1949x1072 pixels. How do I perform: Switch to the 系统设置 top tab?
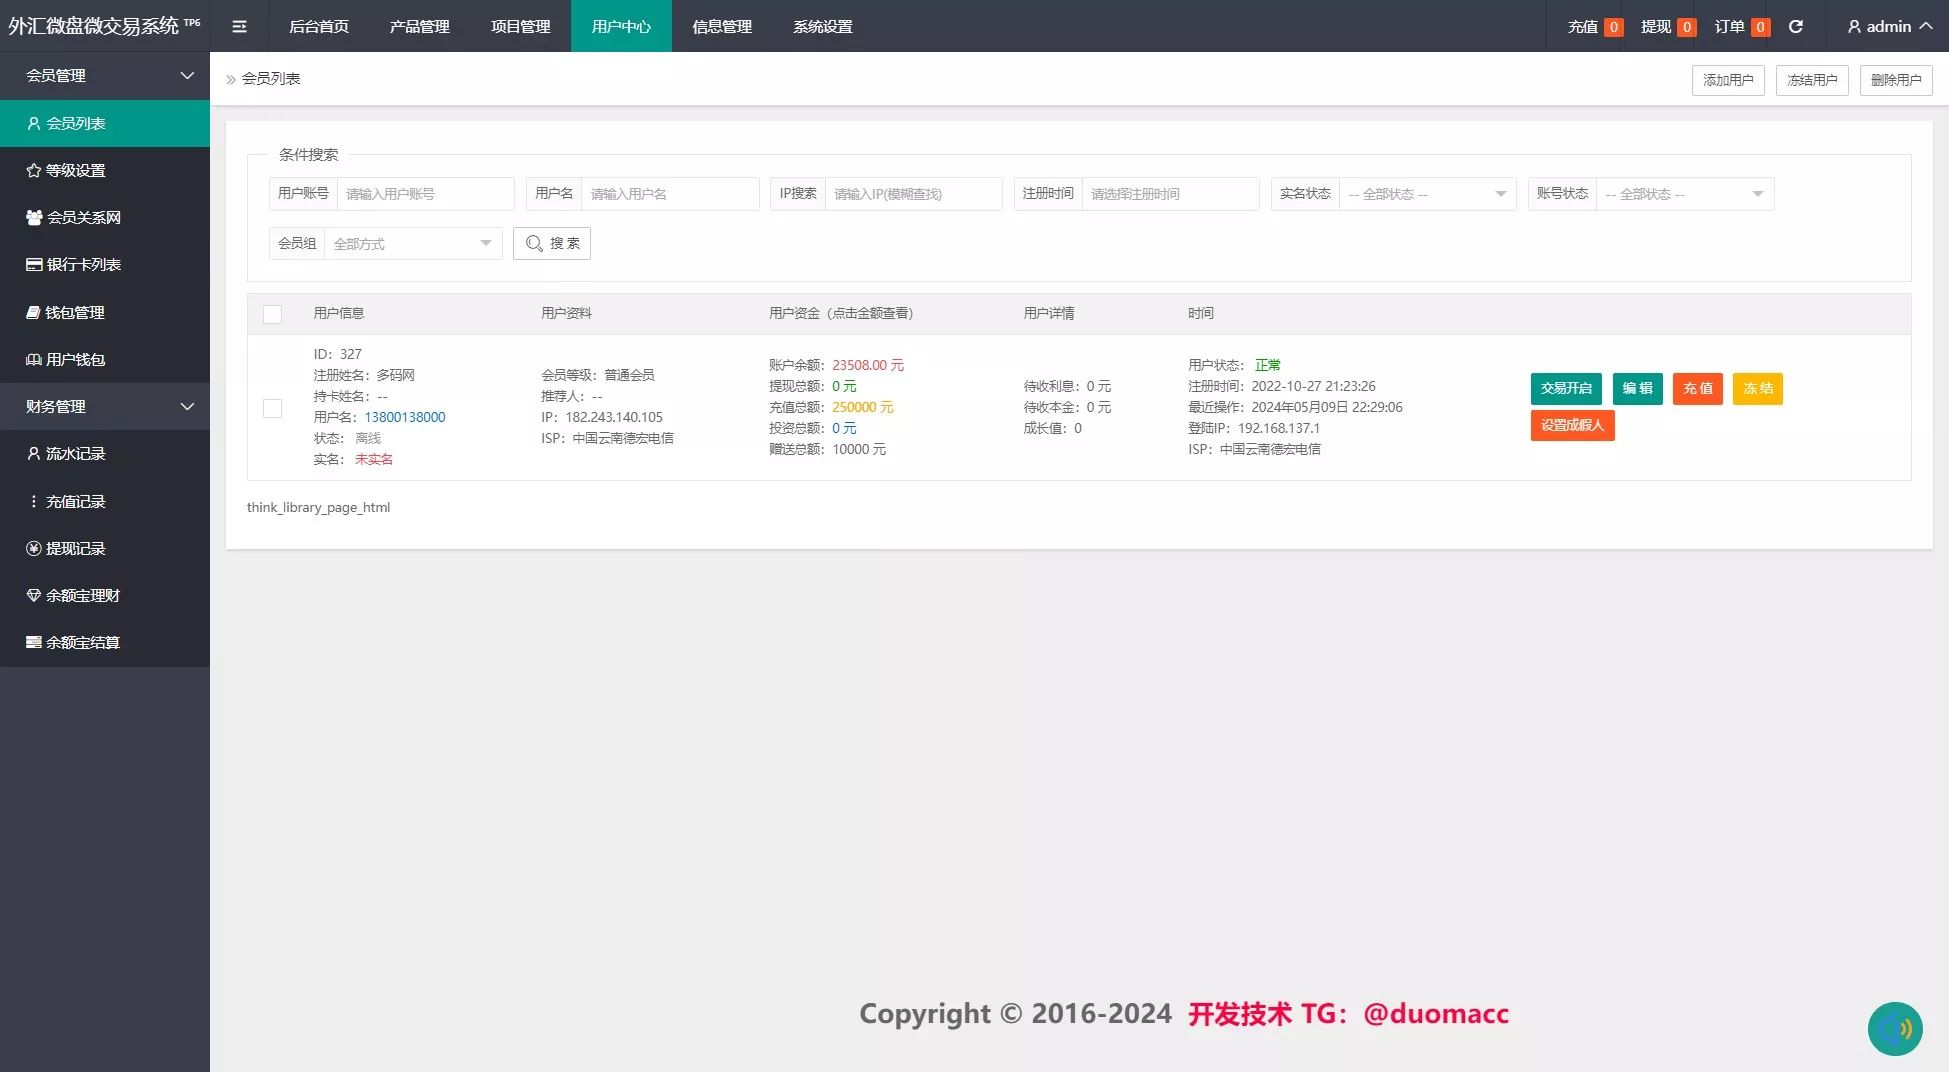823,27
